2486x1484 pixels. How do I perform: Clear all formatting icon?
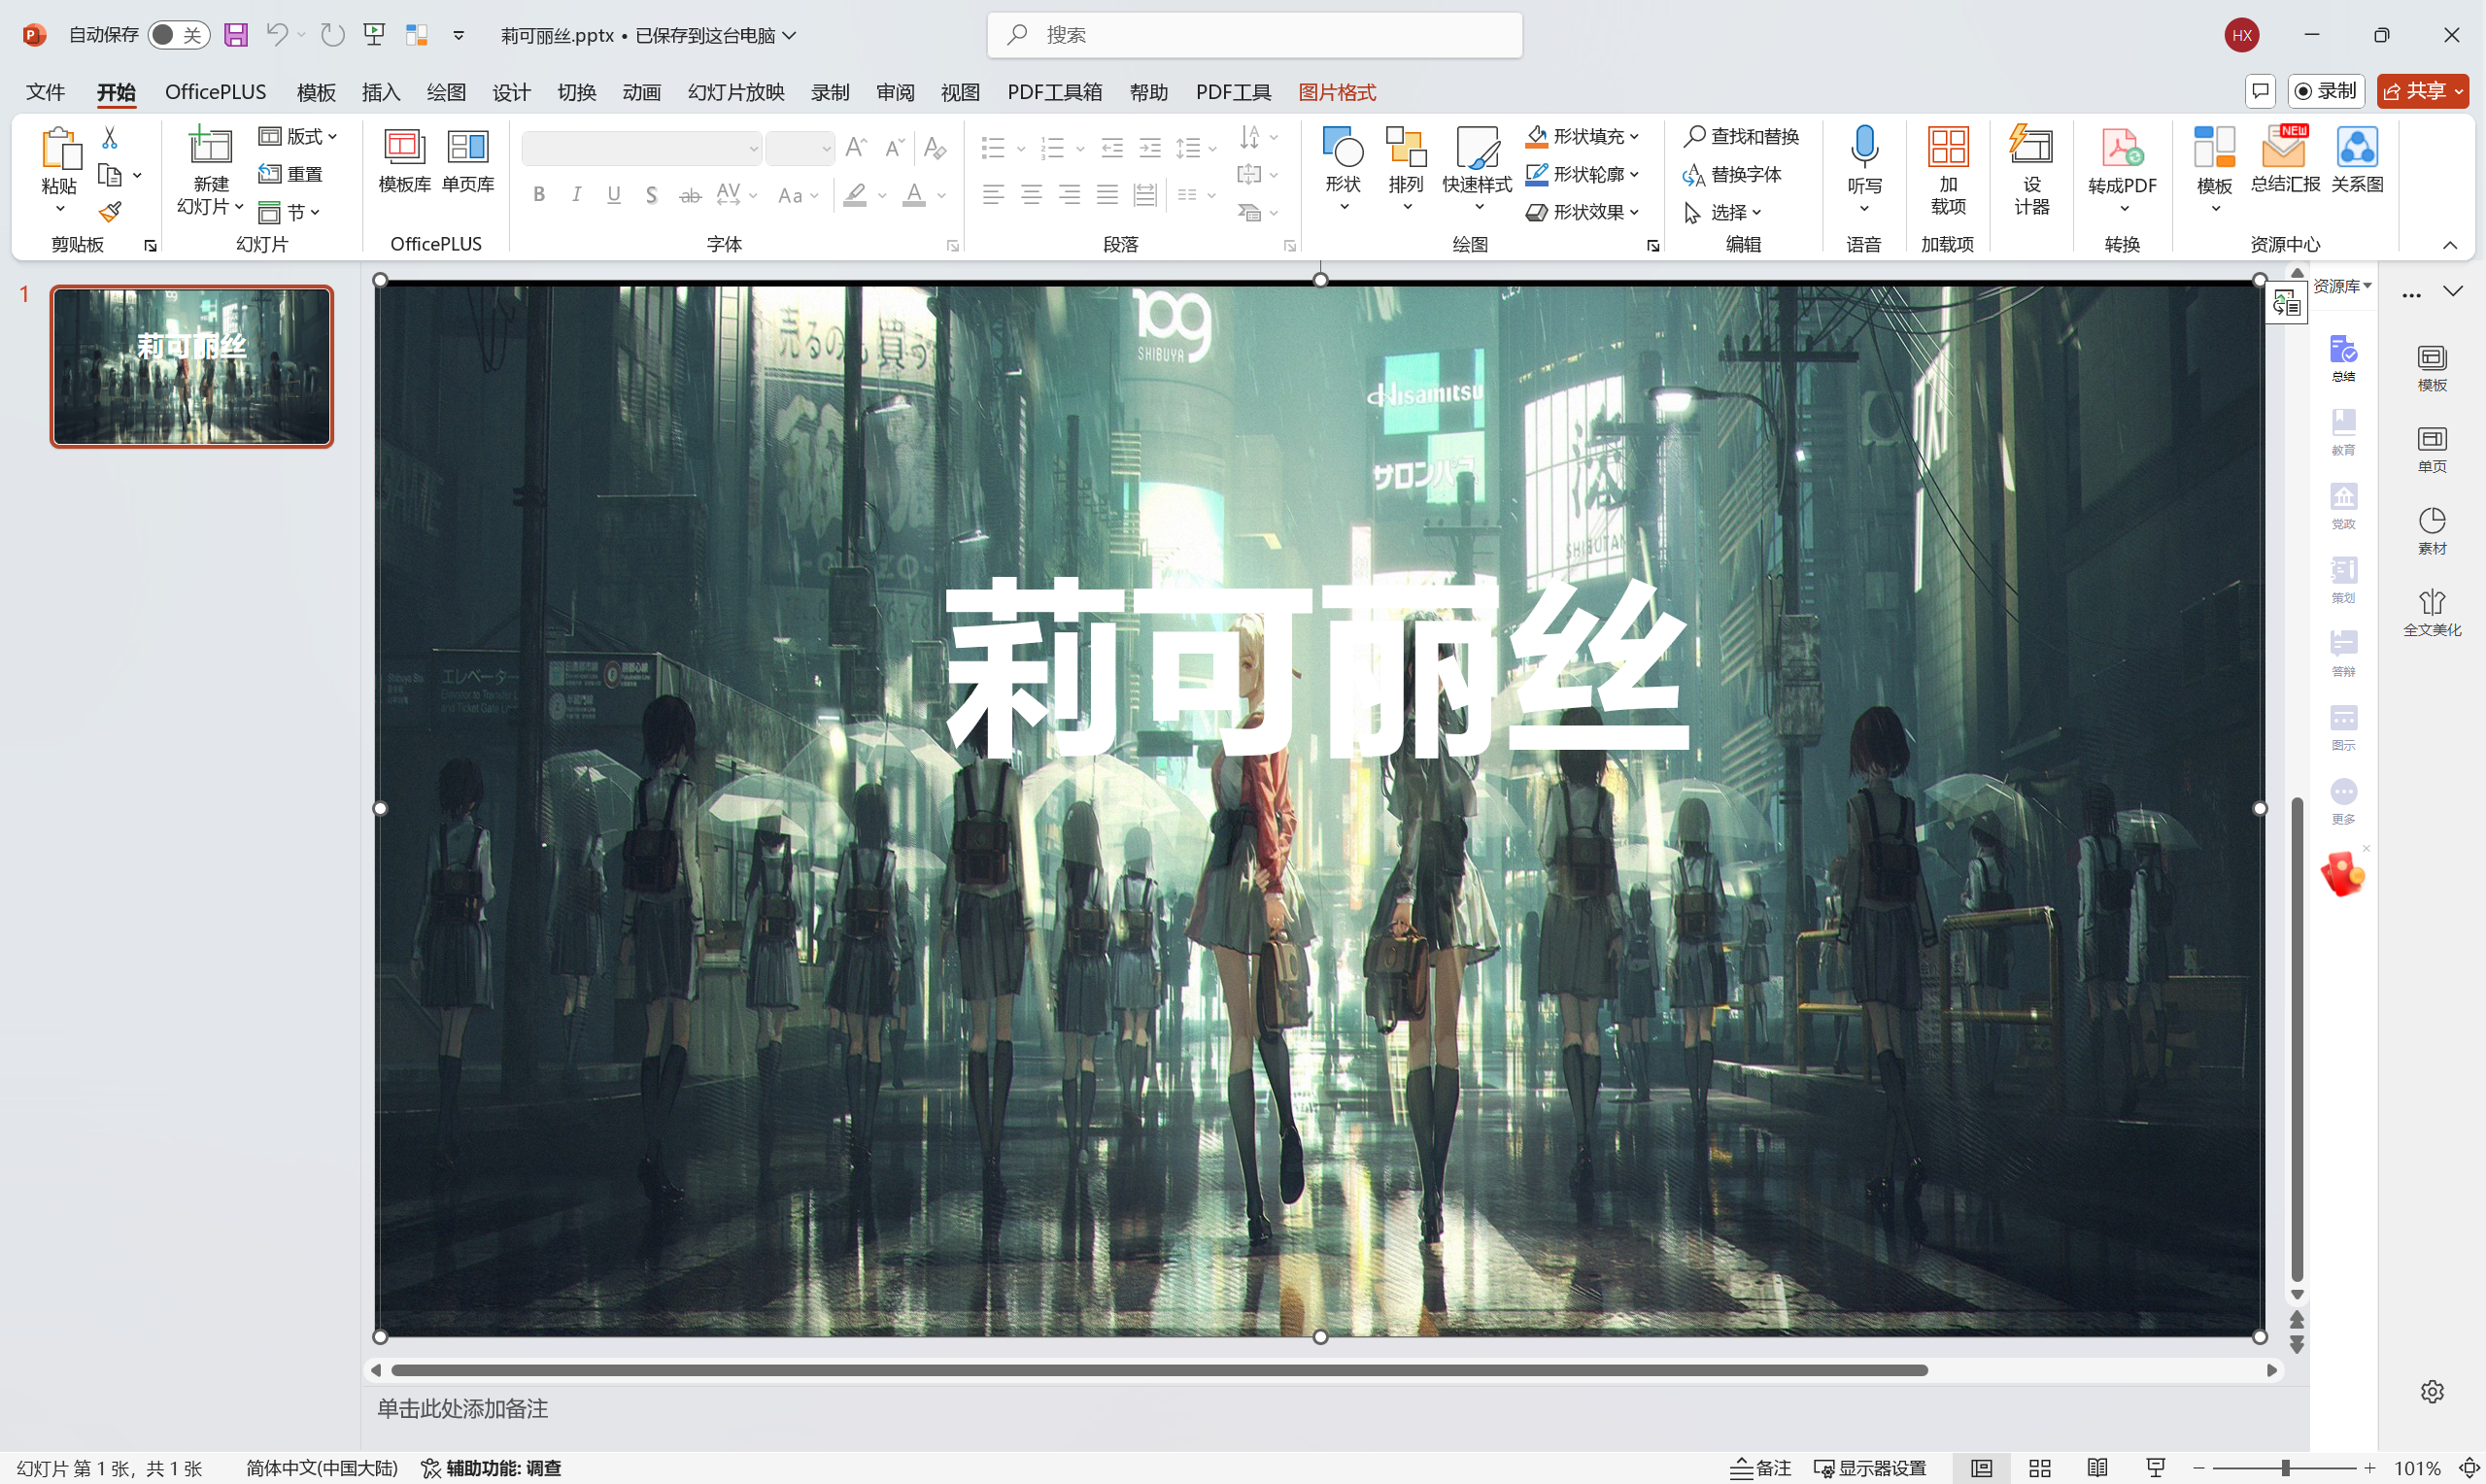pos(935,148)
